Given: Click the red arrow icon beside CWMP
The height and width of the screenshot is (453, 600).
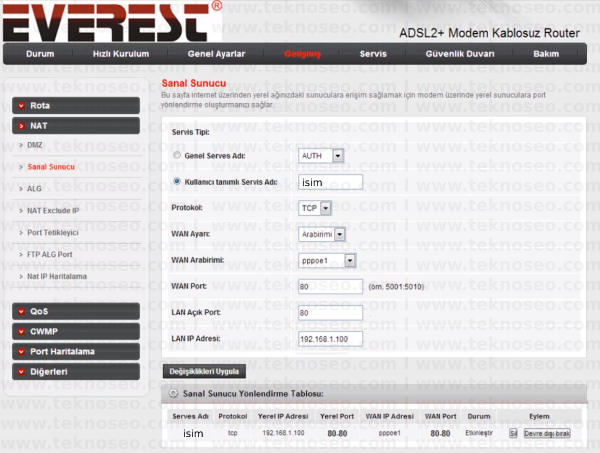Looking at the screenshot, I should point(21,332).
